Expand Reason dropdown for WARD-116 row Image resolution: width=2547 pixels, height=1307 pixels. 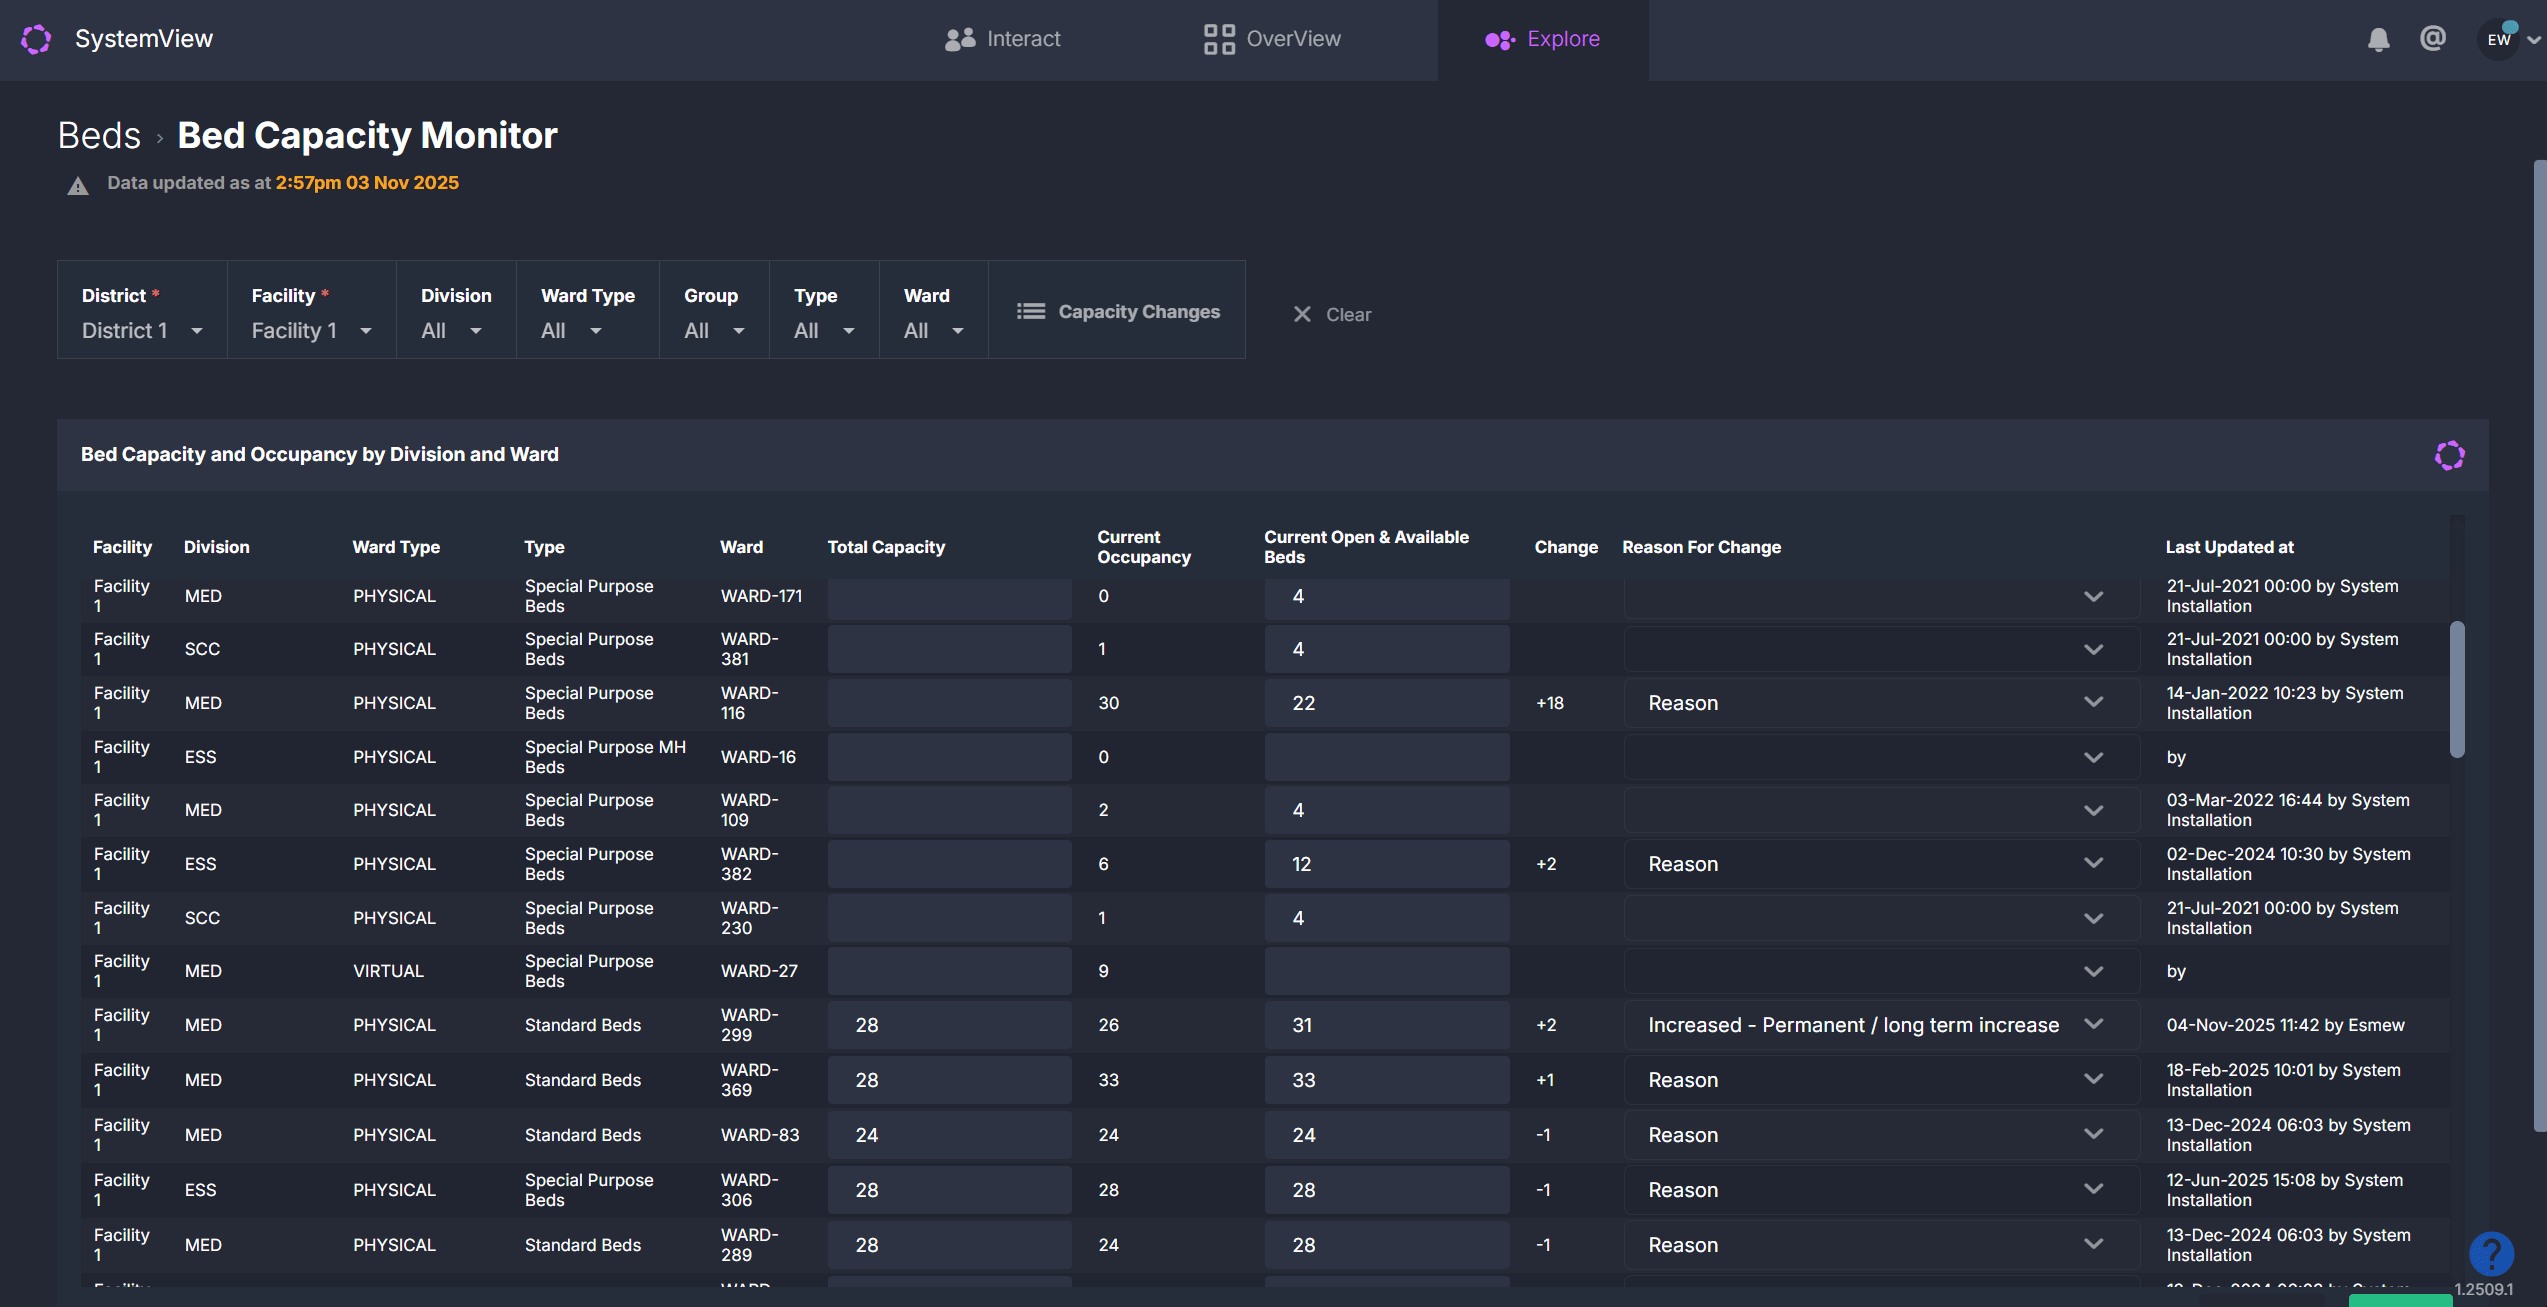click(2093, 703)
